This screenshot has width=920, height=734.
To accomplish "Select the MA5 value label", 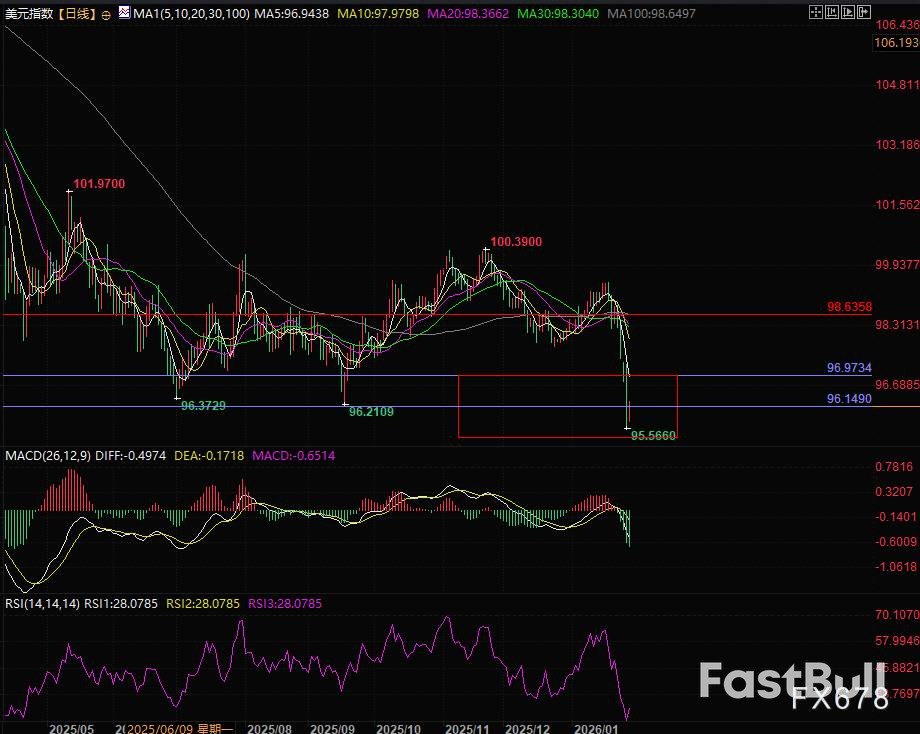I will (x=293, y=14).
